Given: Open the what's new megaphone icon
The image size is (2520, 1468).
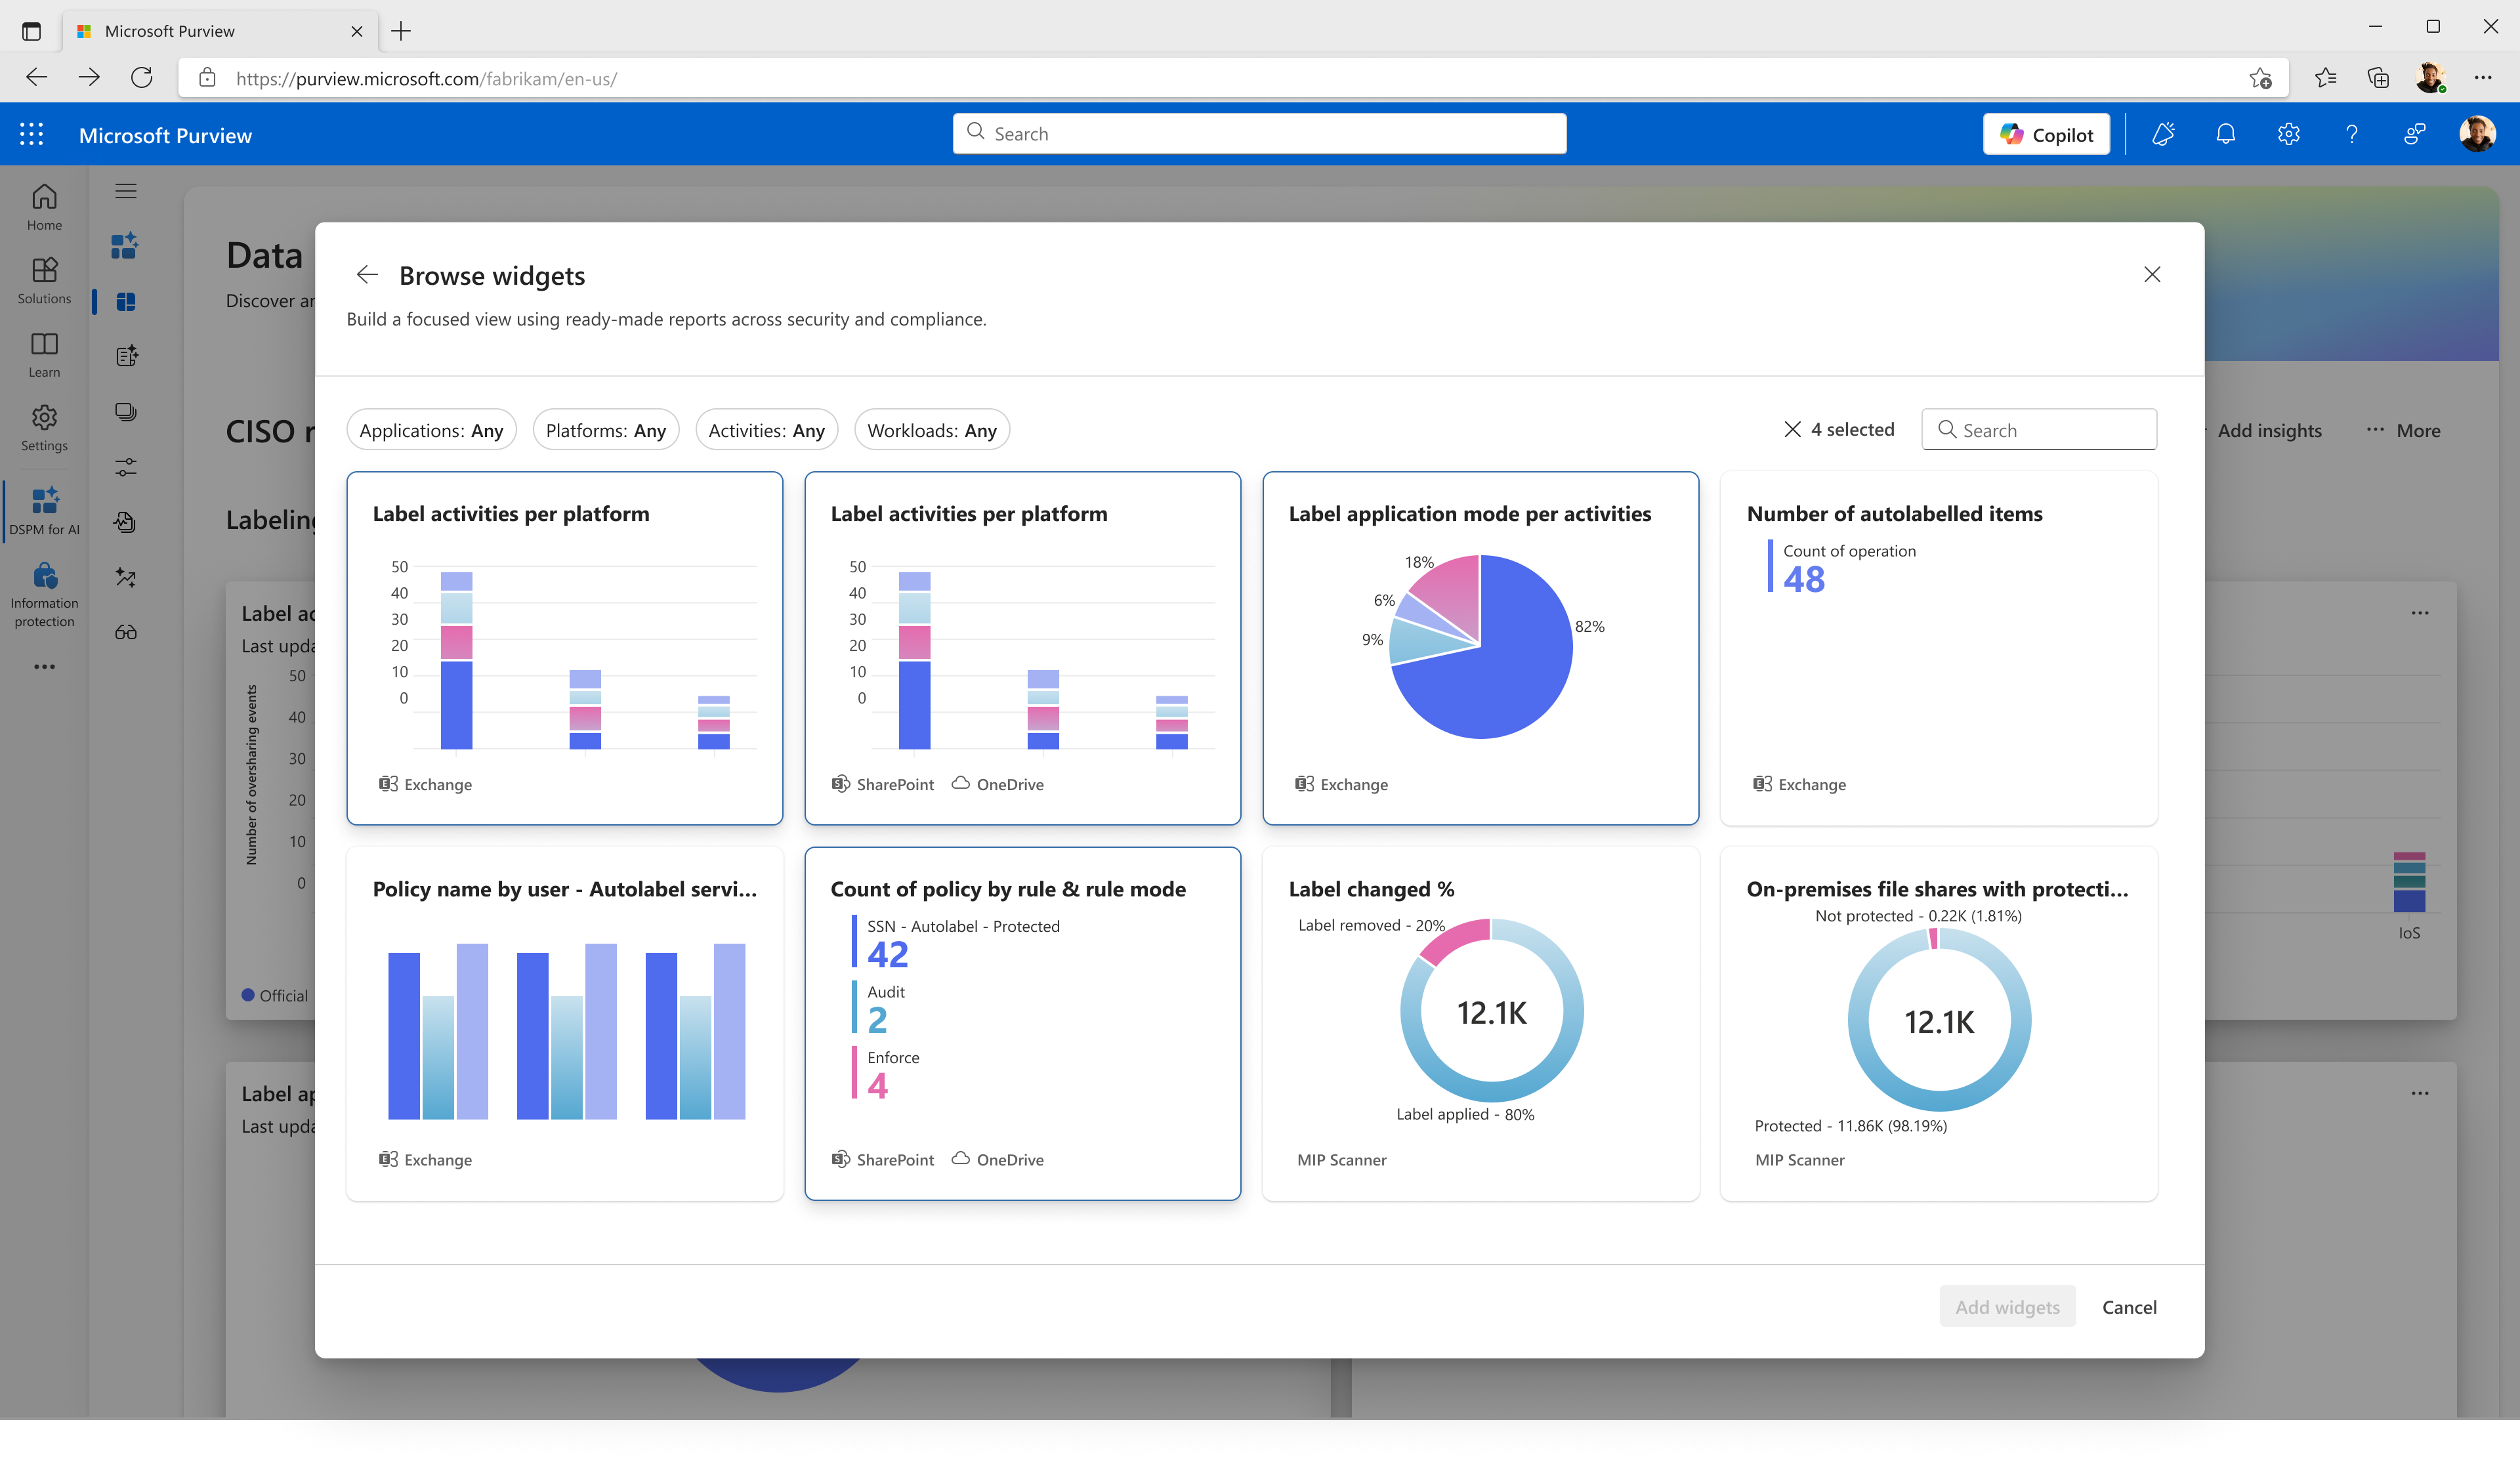Looking at the screenshot, I should pyautogui.click(x=2163, y=134).
